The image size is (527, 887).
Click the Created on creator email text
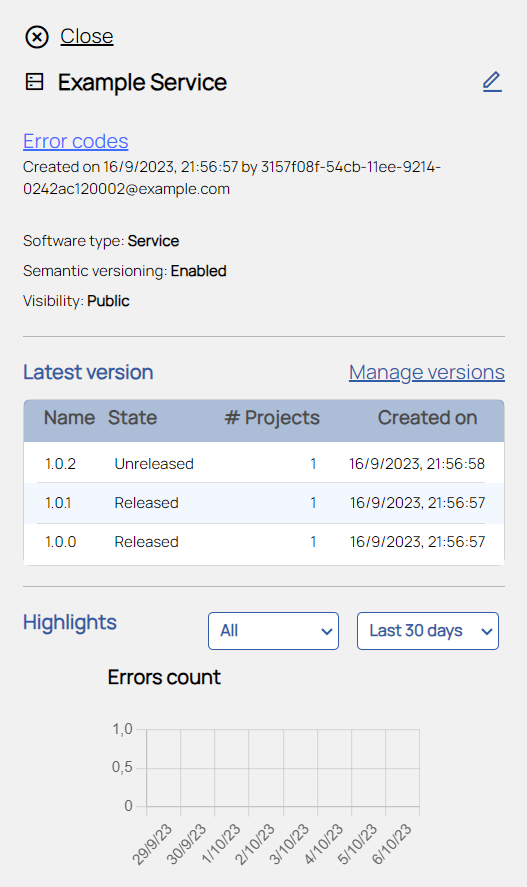pyautogui.click(x=232, y=178)
